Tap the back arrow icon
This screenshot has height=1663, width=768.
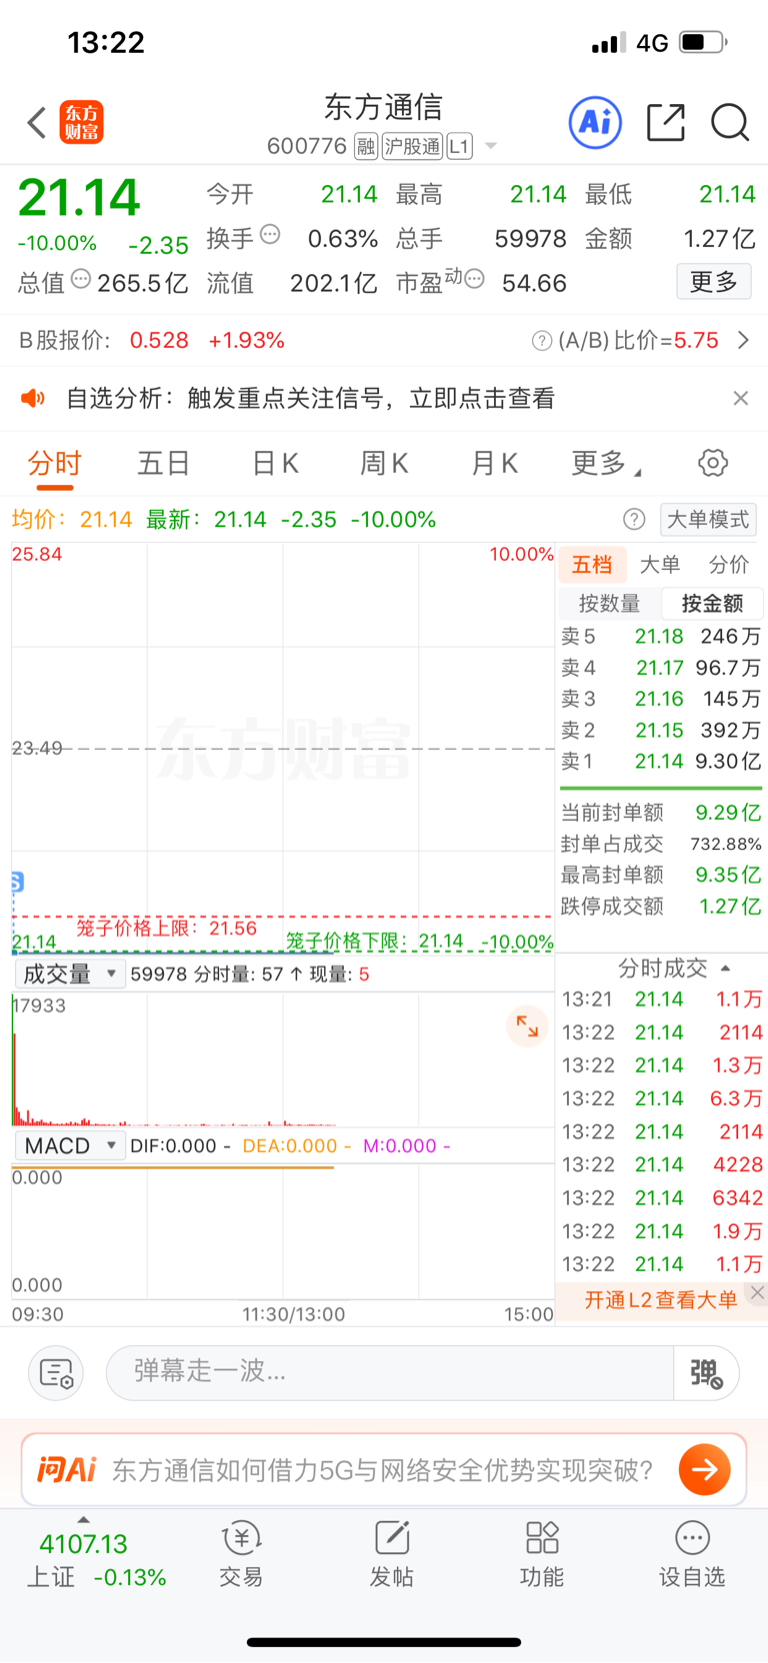point(37,123)
